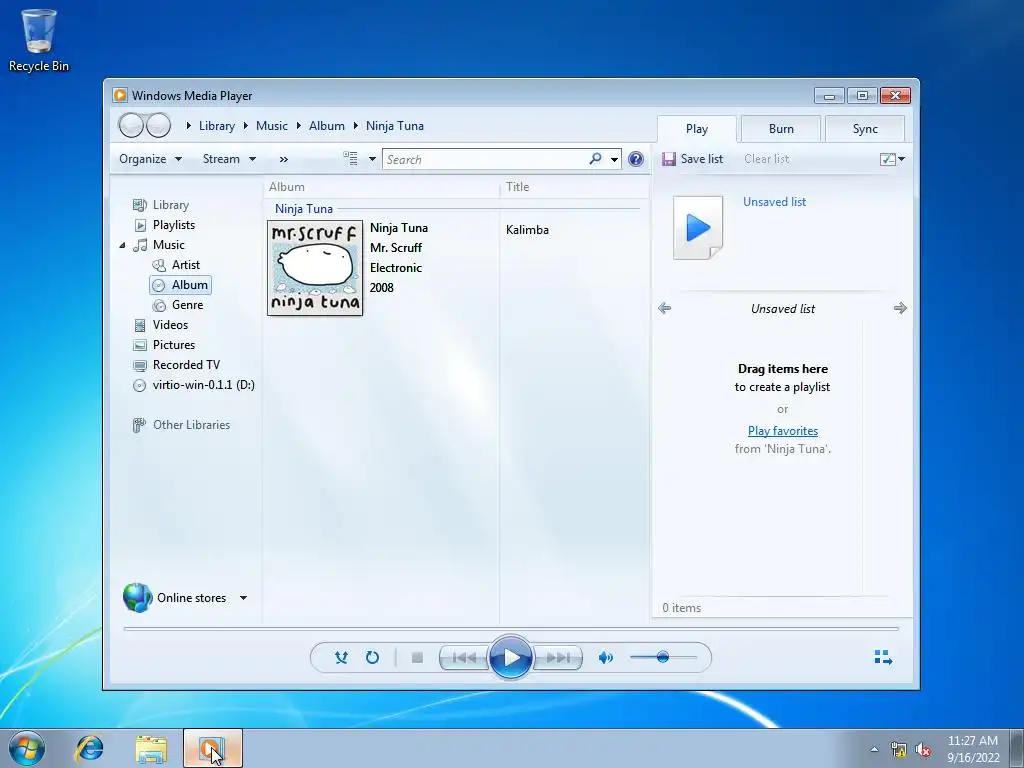This screenshot has height=768, width=1024.
Task: Select the Play tab
Action: [697, 129]
